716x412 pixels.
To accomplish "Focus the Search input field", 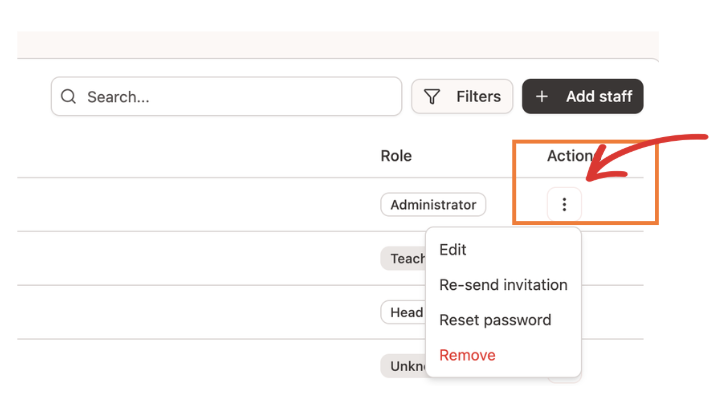I will click(x=240, y=97).
